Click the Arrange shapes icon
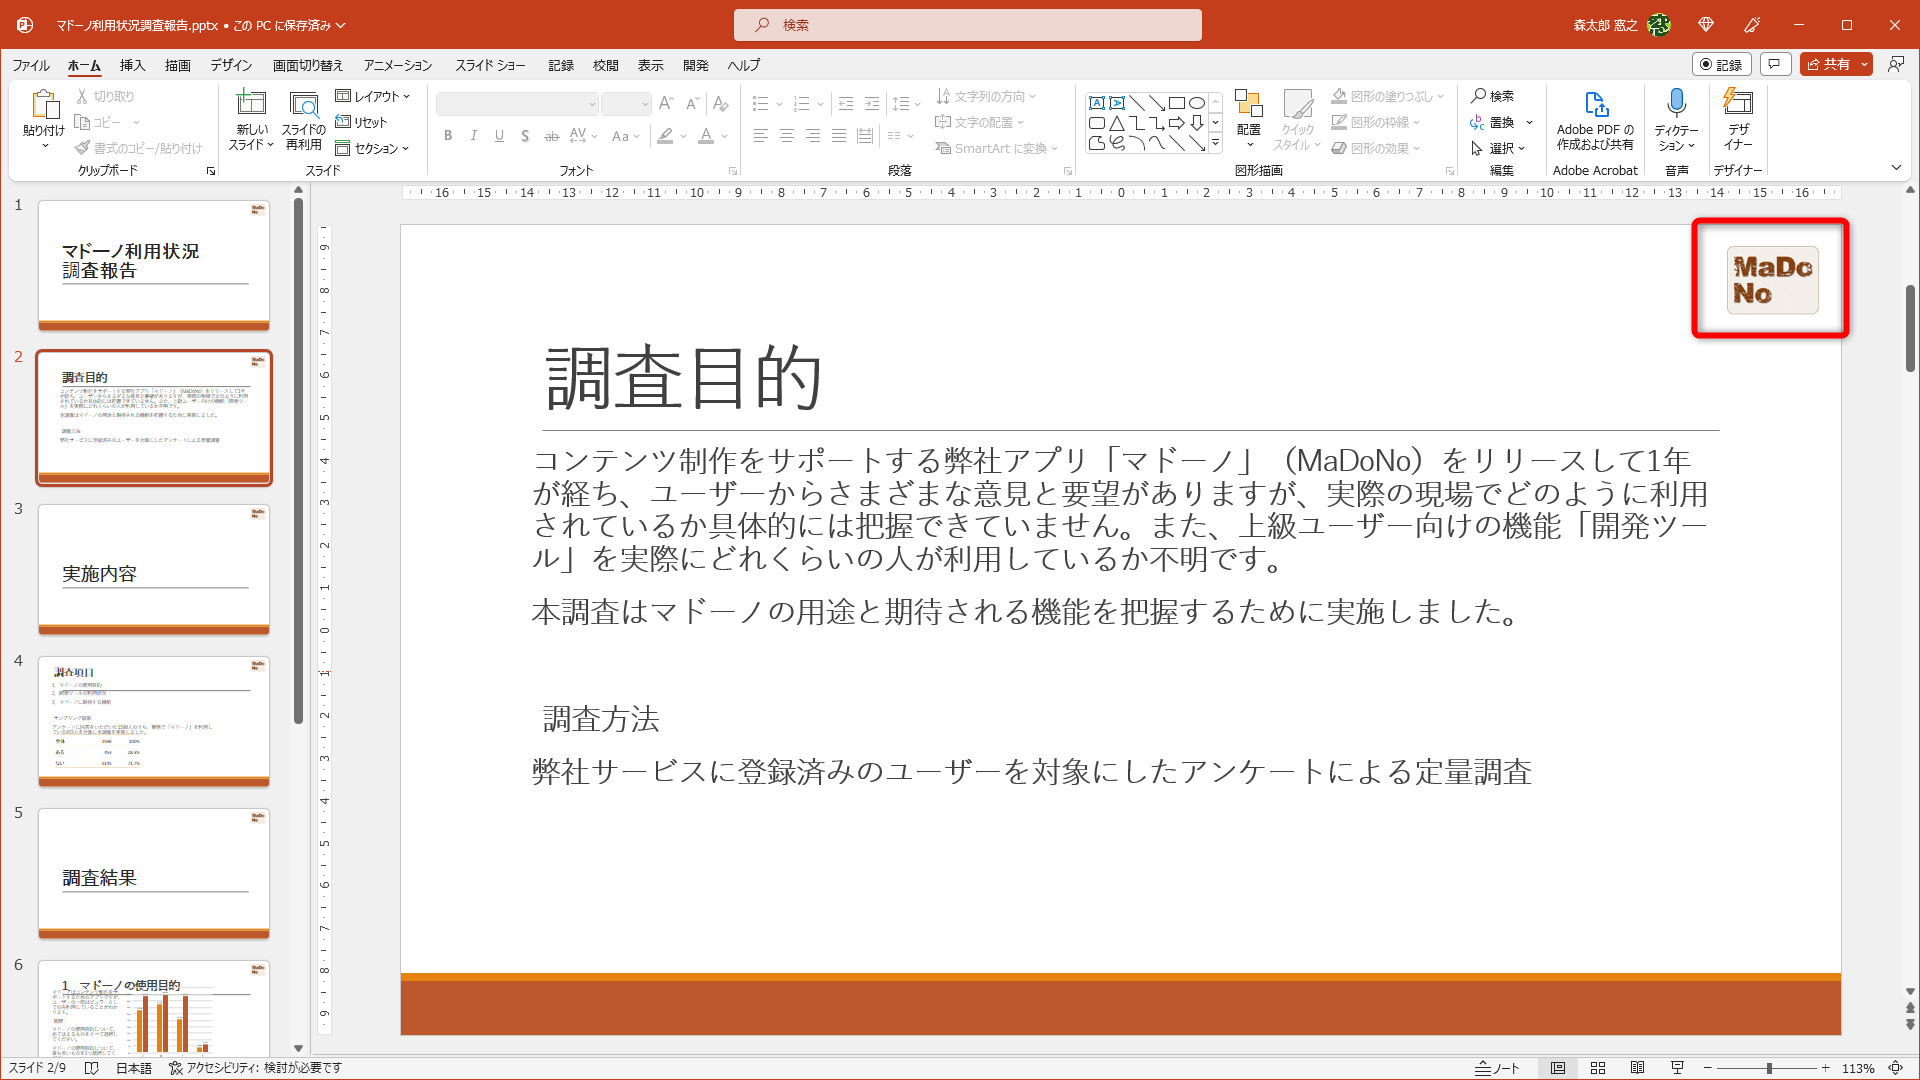This screenshot has width=1920, height=1080. (x=1248, y=104)
